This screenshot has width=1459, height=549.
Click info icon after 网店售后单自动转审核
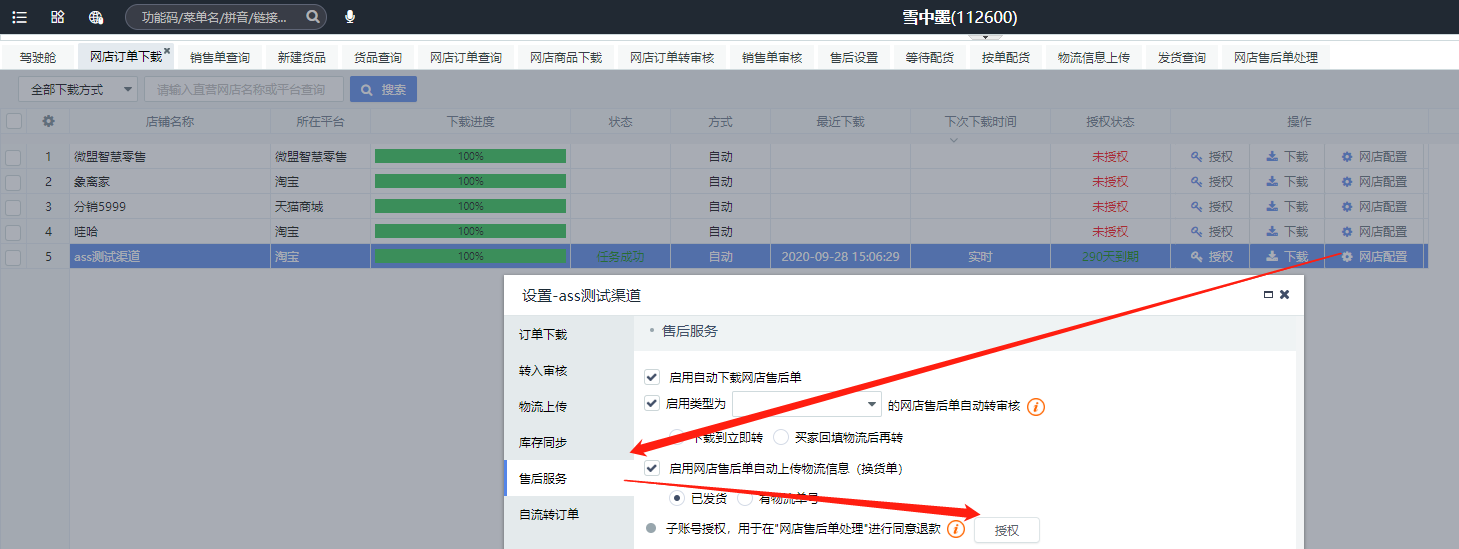coord(1036,406)
